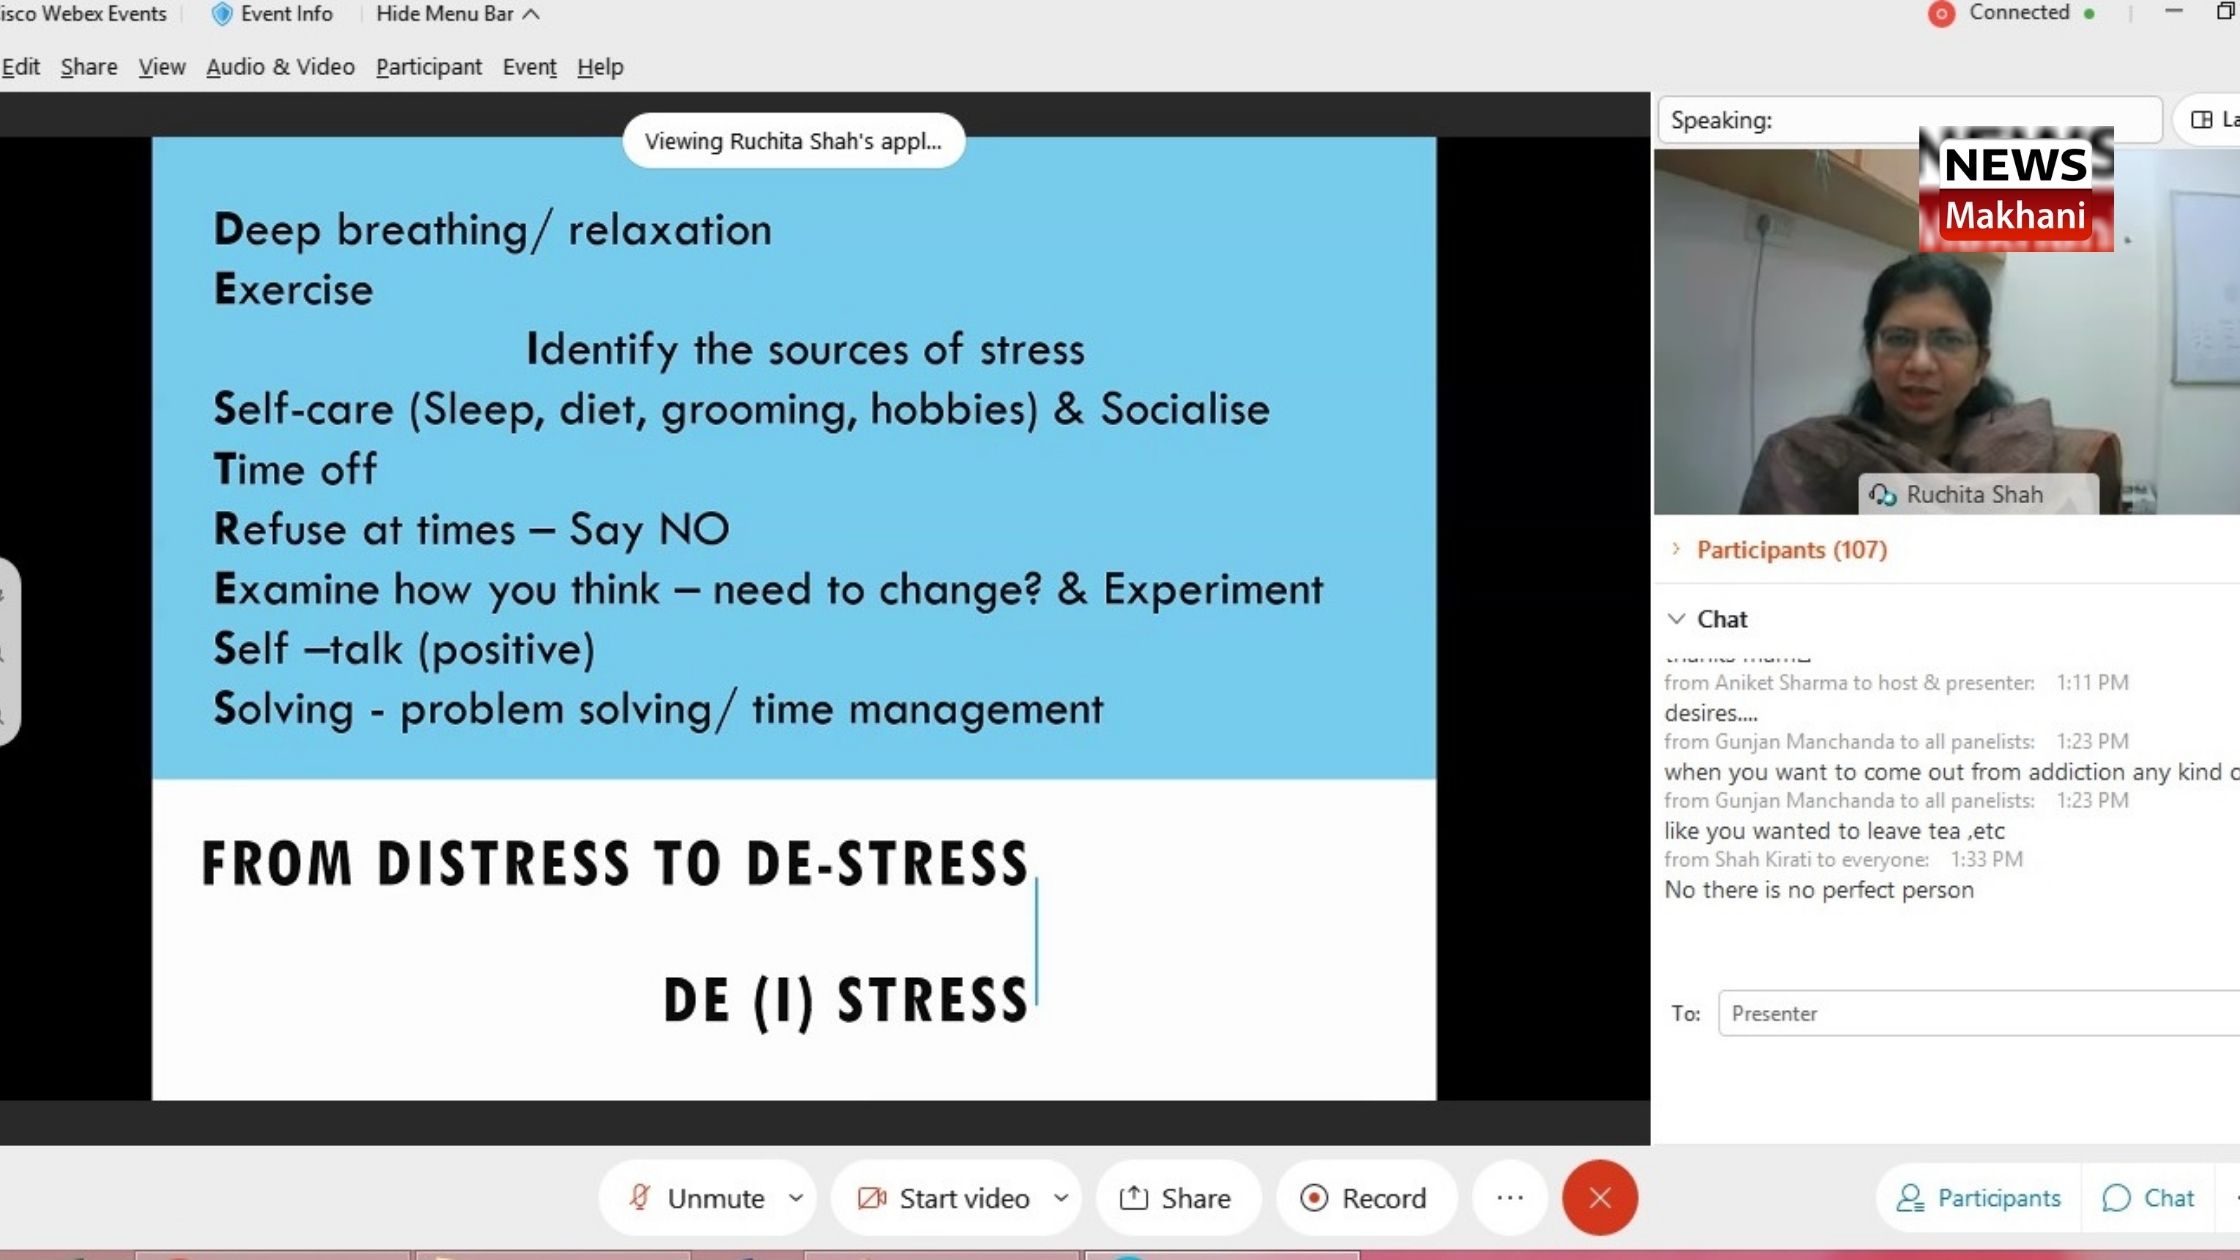The width and height of the screenshot is (2240, 1260).
Task: Open the Participant menu
Action: click(428, 67)
